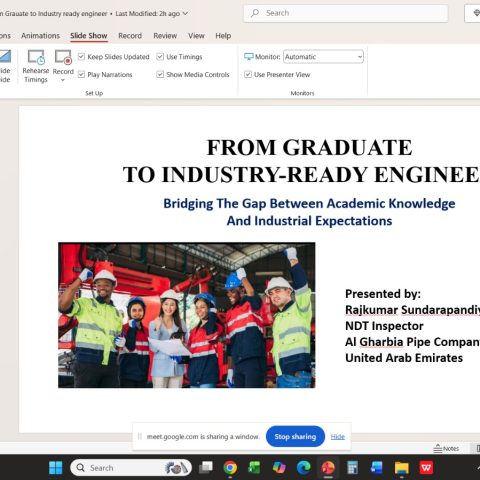Select the group photo of engineers on slide

pos(187,315)
